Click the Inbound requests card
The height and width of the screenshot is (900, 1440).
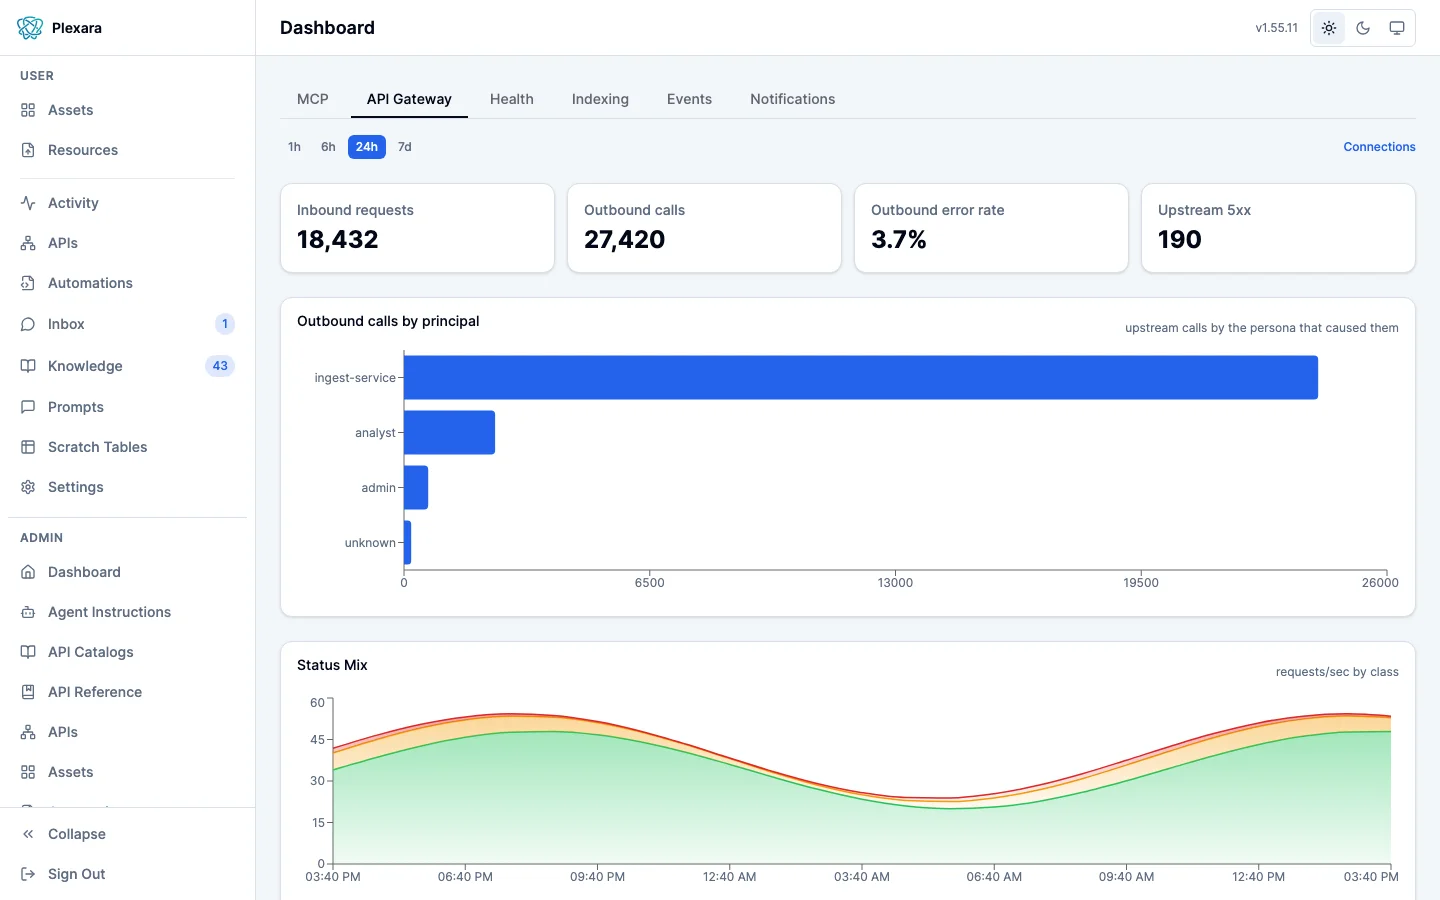click(x=417, y=228)
